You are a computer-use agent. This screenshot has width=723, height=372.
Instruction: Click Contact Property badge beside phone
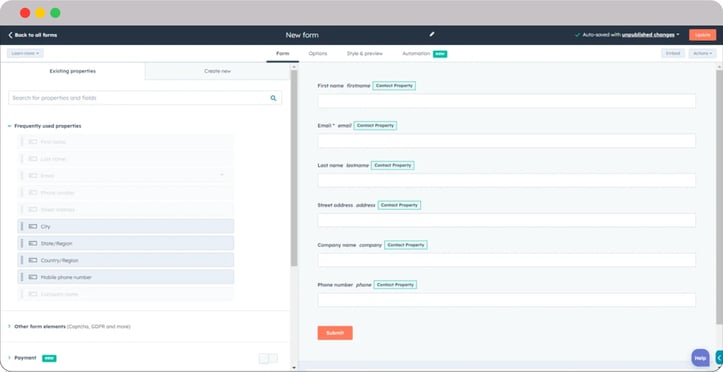pyautogui.click(x=395, y=285)
